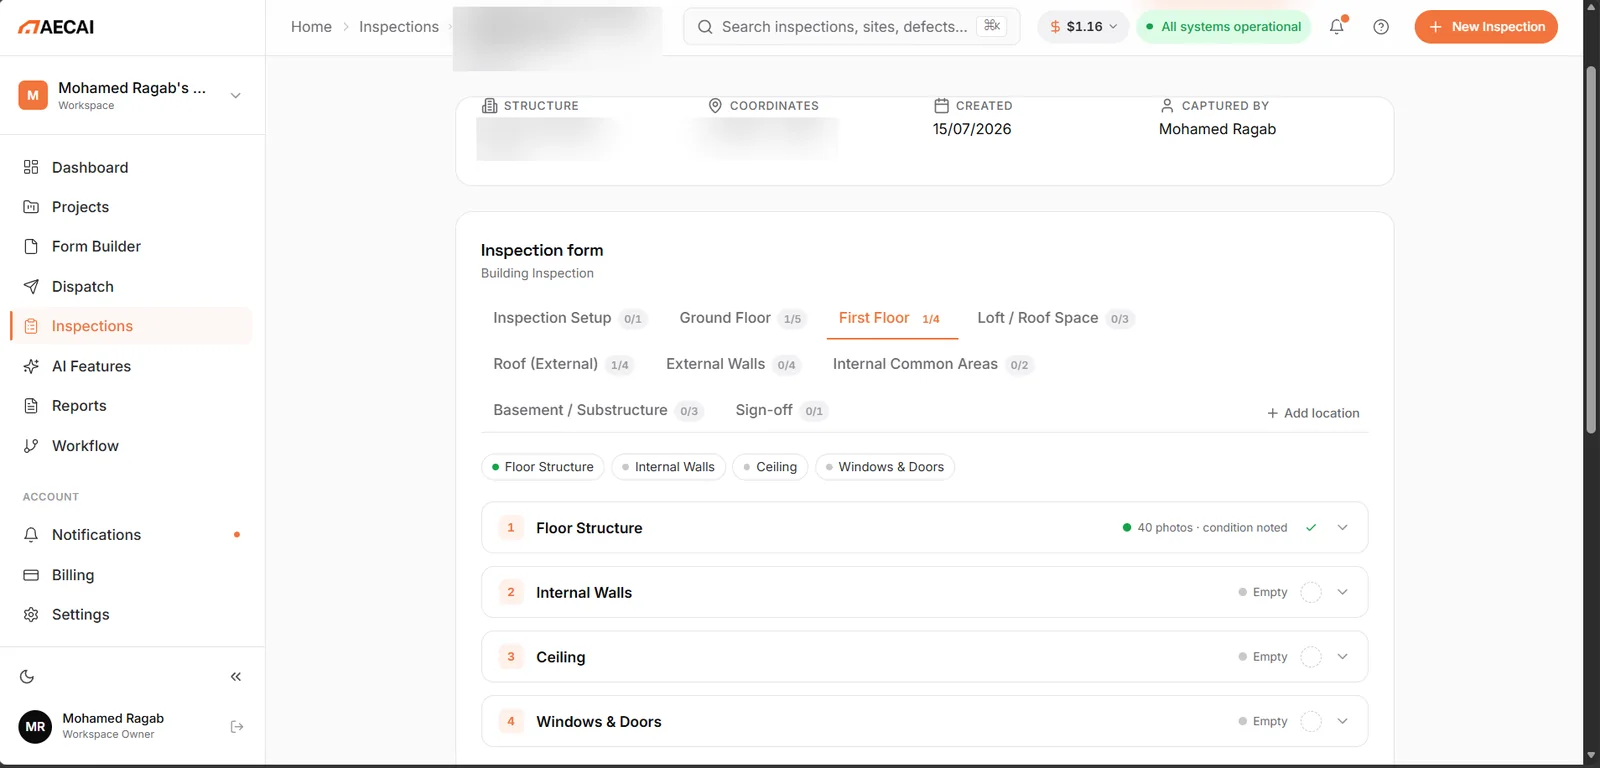Open the help question mark icon
This screenshot has width=1600, height=768.
click(x=1381, y=27)
